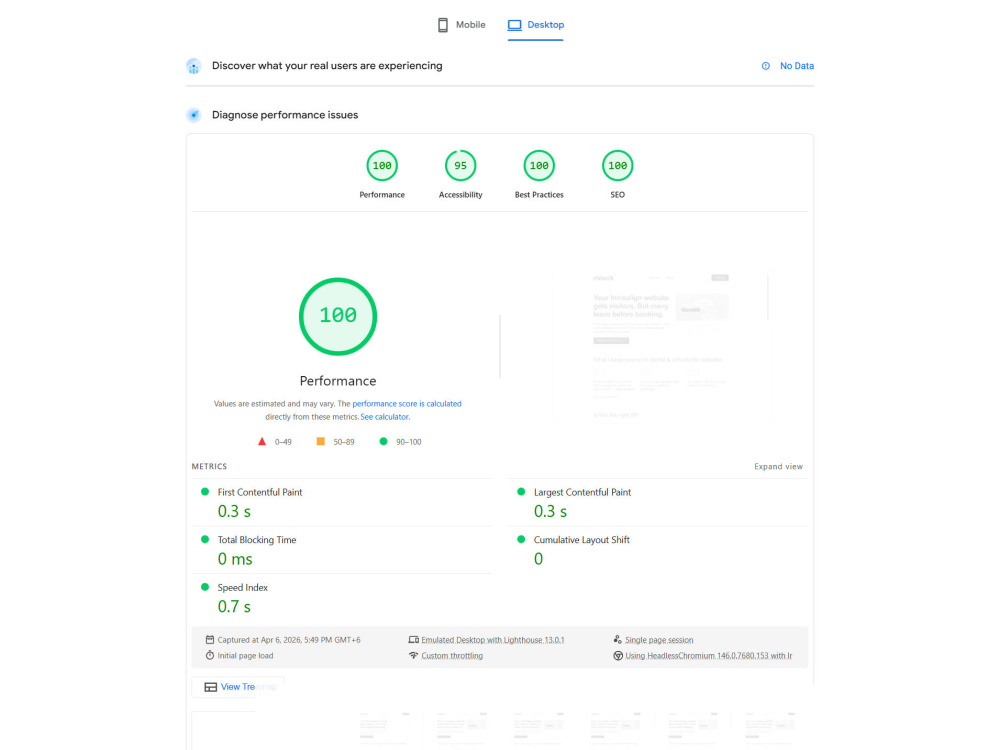
Task: Click the info icon beside No Data
Action: (x=765, y=66)
